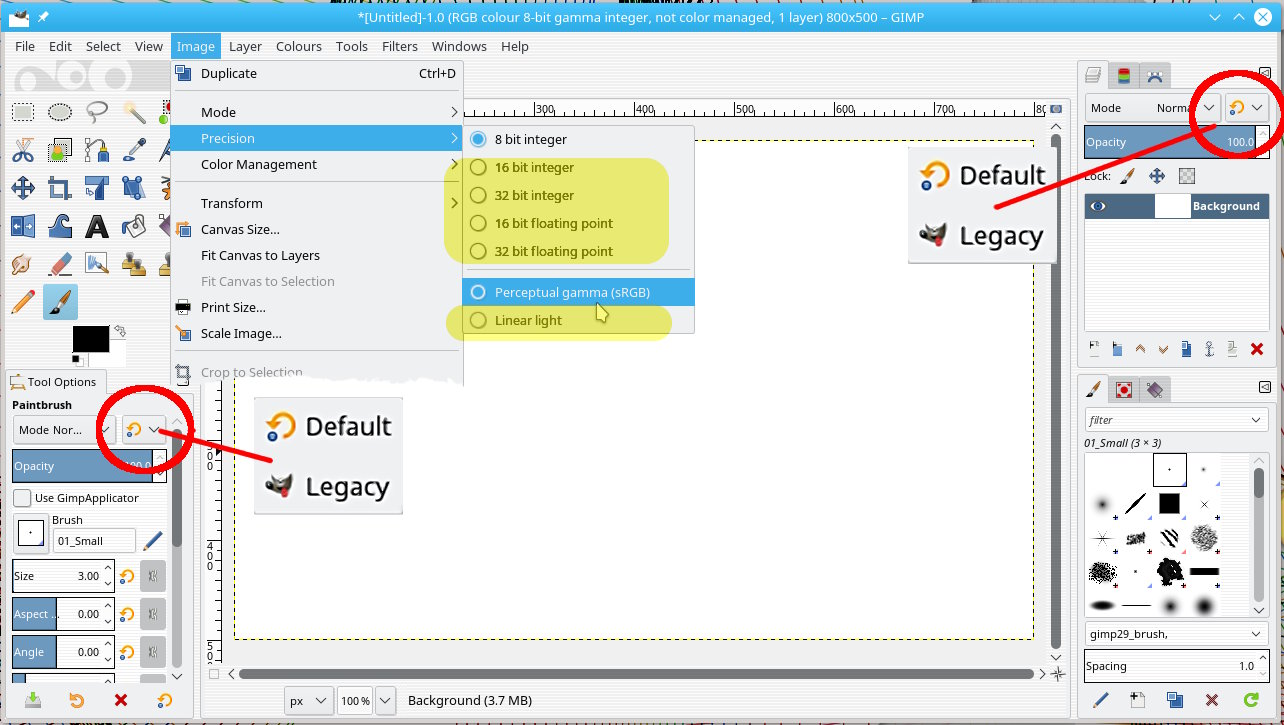Select the Text tool
Viewport: 1284px width, 725px height.
[x=97, y=226]
